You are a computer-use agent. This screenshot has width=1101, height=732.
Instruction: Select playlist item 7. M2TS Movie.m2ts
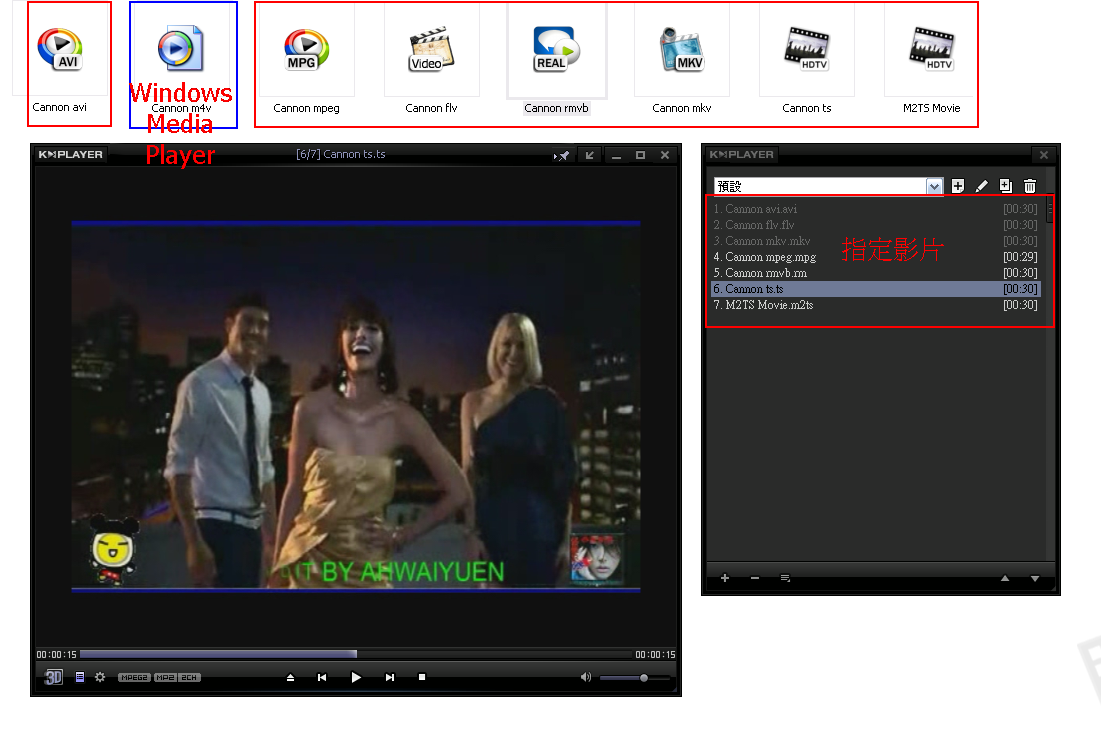coord(876,305)
